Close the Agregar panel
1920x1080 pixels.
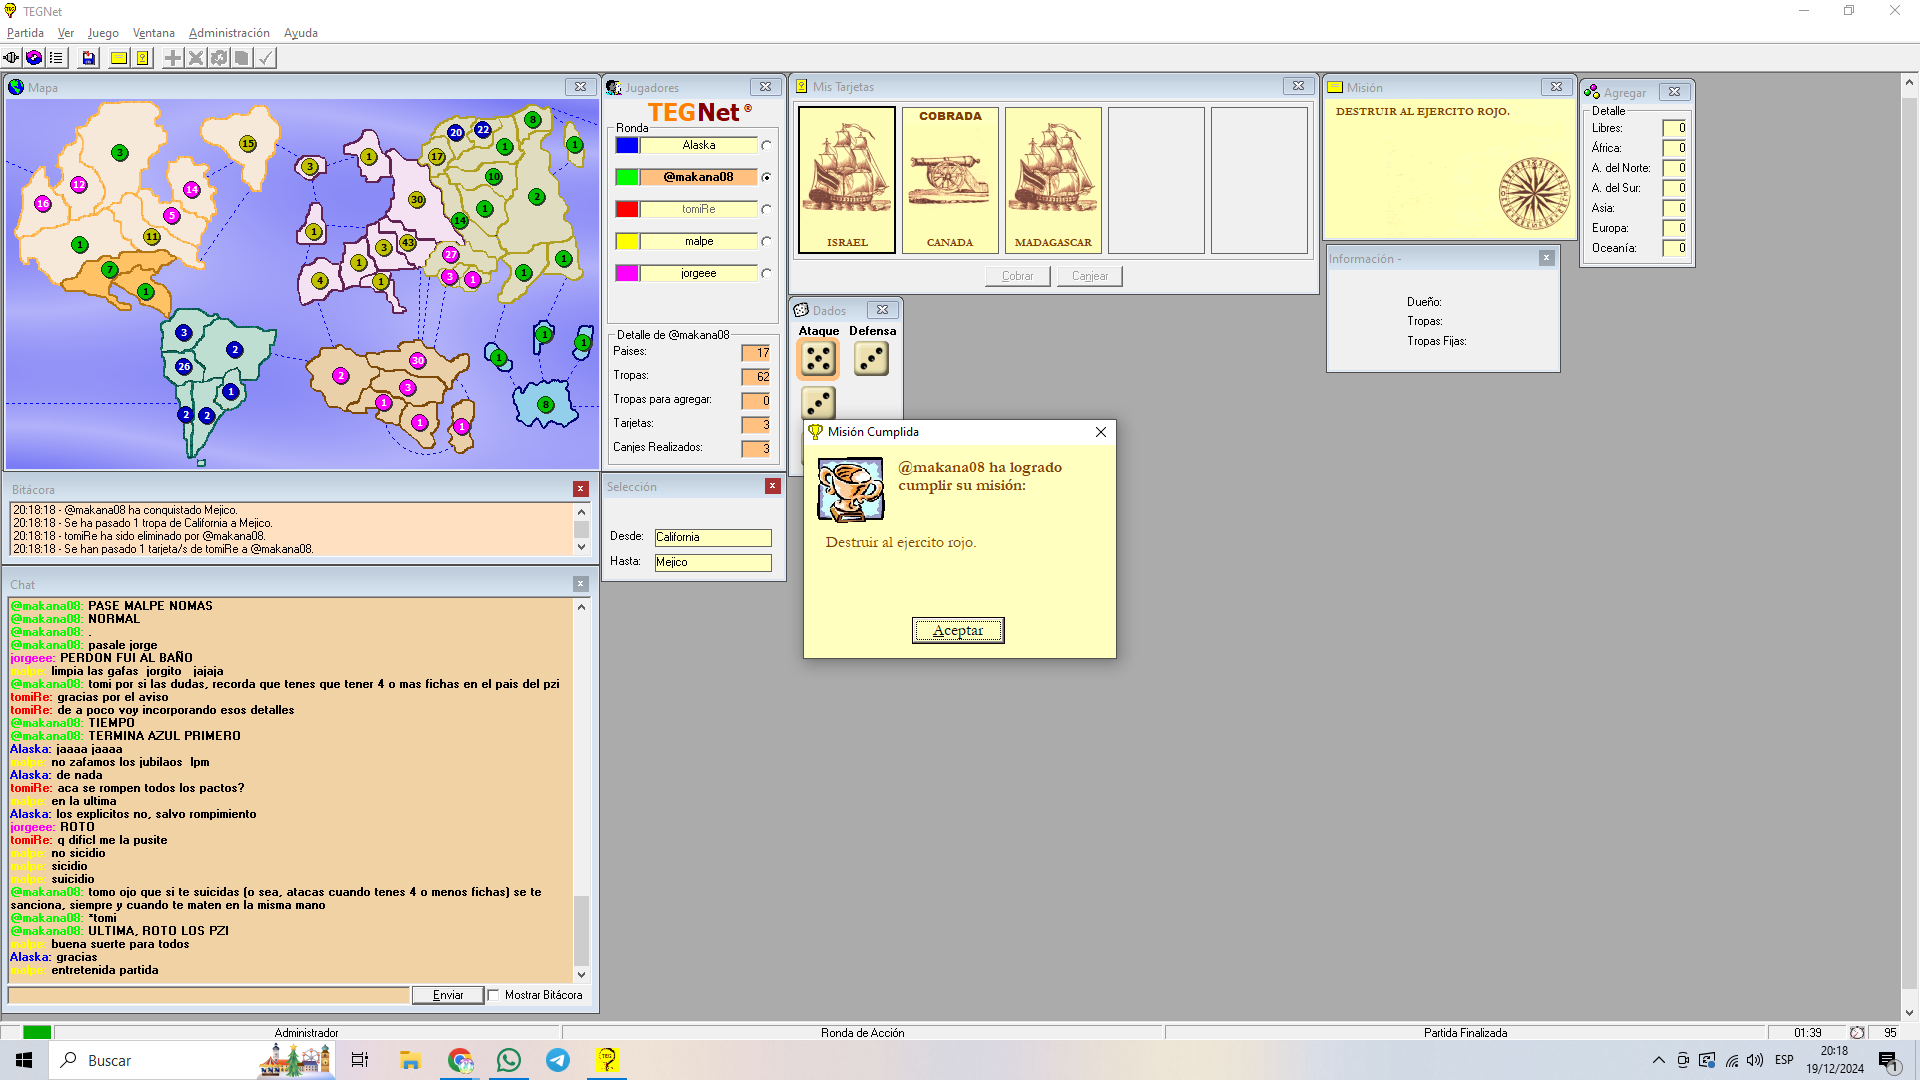pyautogui.click(x=1674, y=91)
